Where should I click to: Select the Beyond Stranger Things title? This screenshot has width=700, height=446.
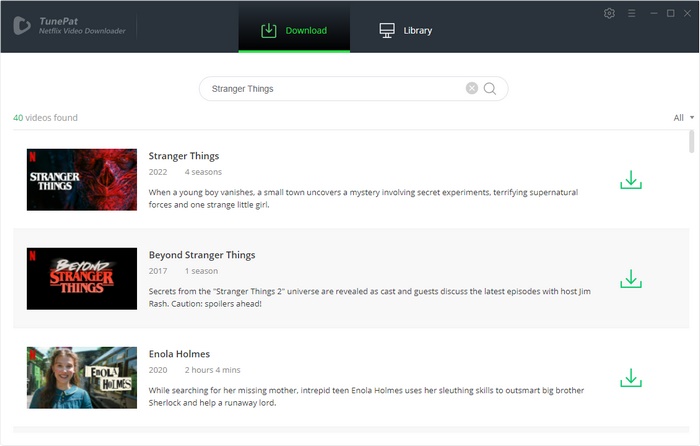click(202, 255)
